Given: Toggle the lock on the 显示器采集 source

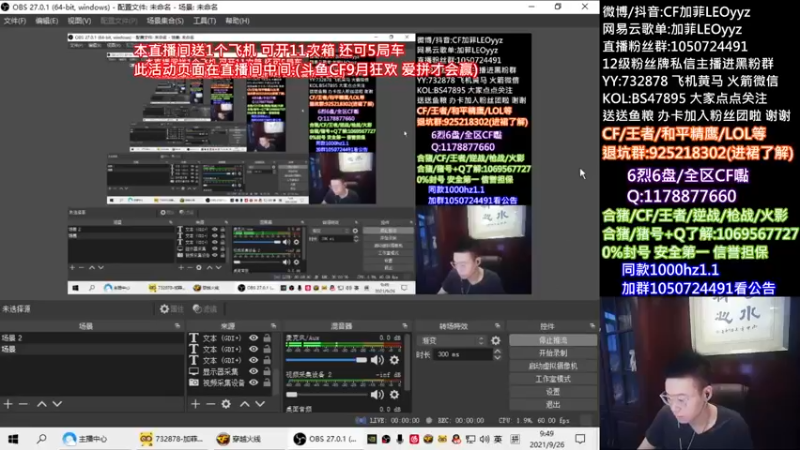Looking at the screenshot, I should [x=267, y=371].
